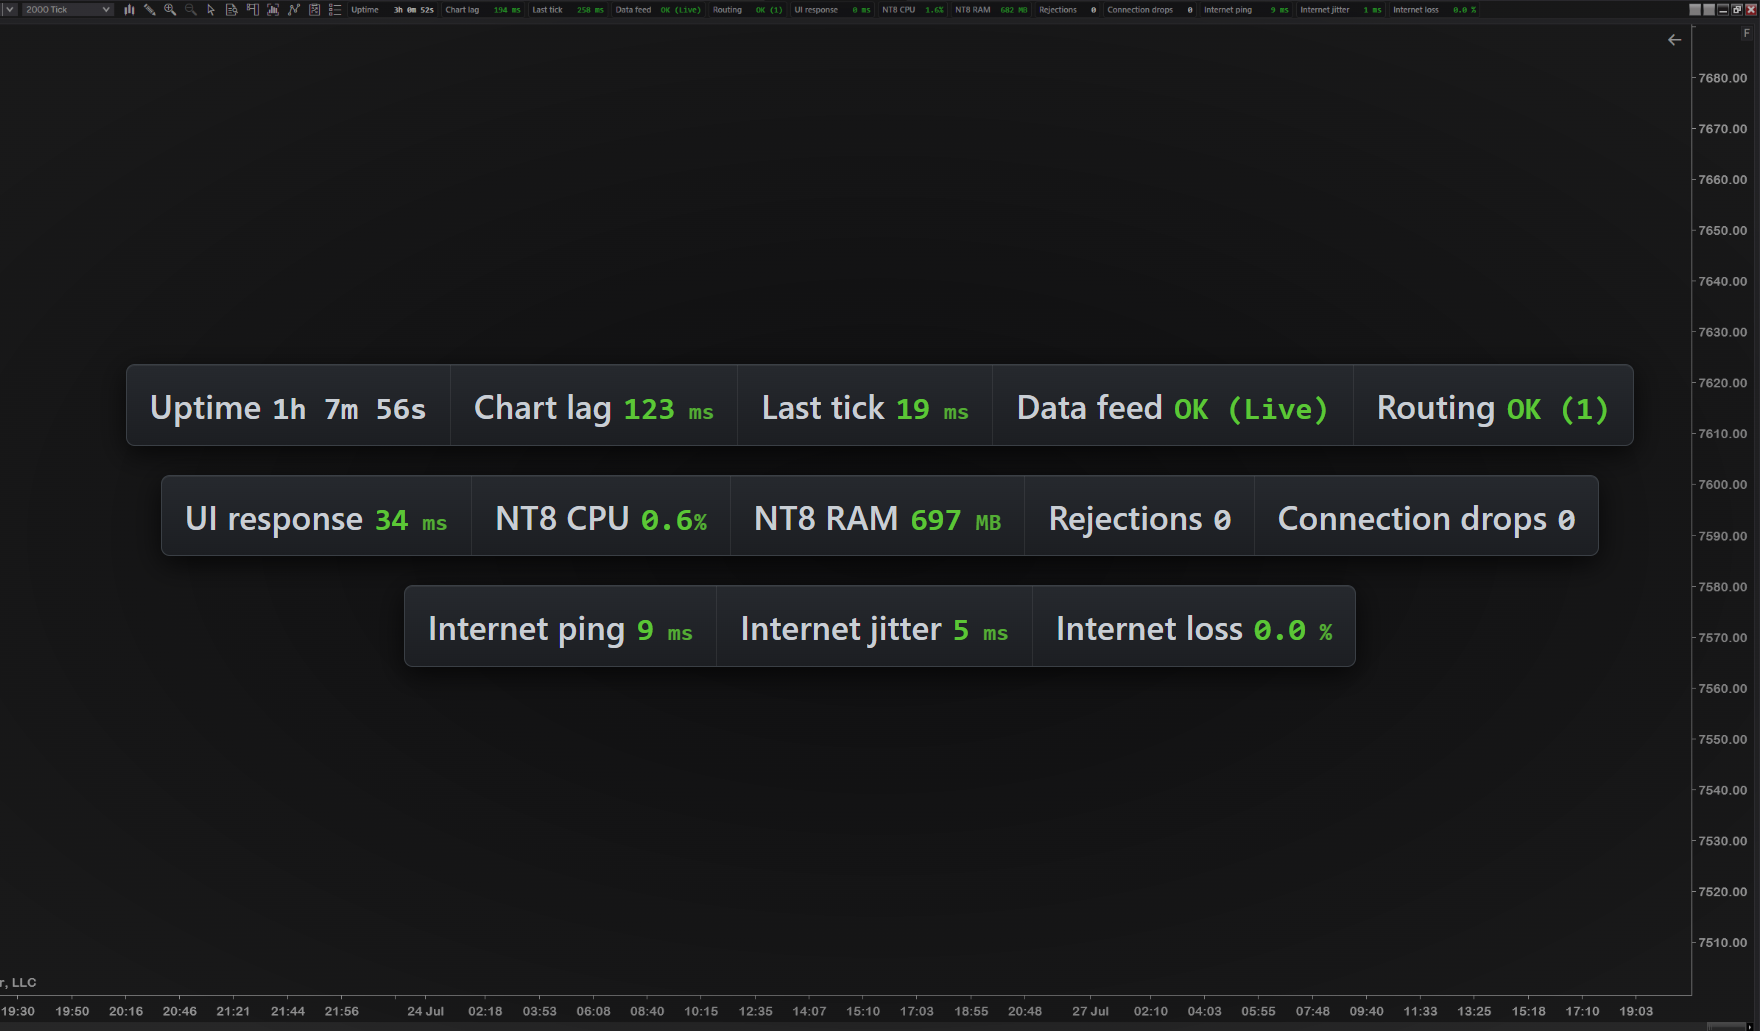Click the large Connection drops 0 panel

1426,516
